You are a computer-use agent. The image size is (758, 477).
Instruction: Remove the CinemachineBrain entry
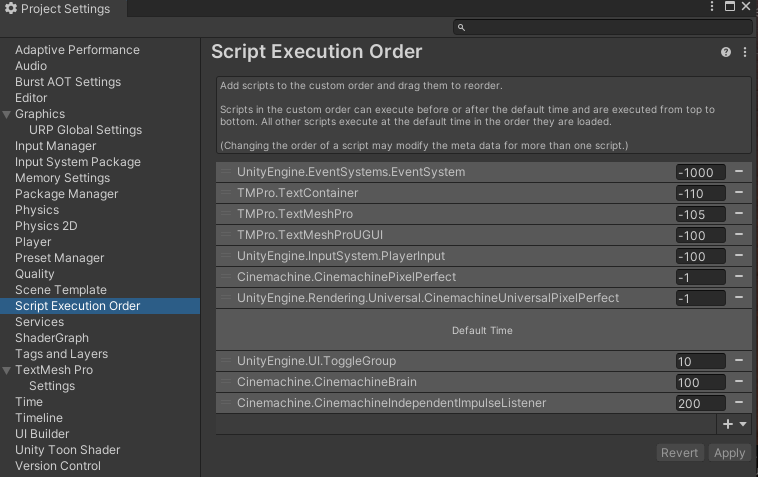(739, 381)
